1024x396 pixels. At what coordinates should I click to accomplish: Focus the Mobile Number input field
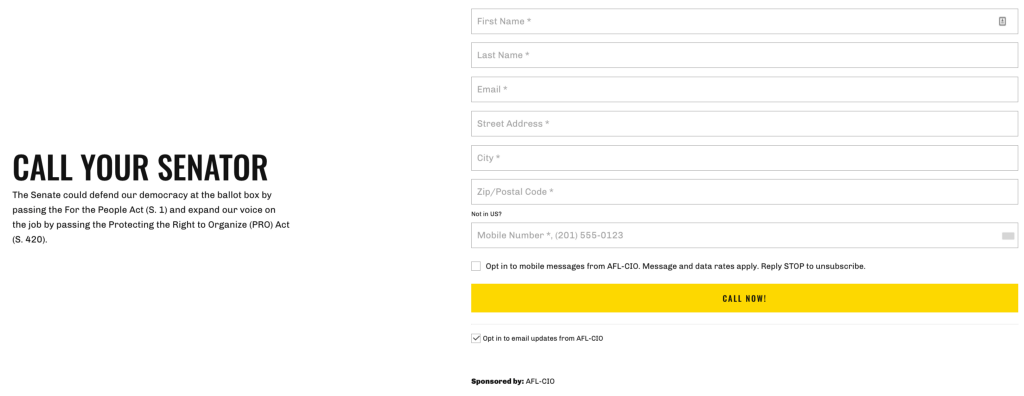pos(744,235)
